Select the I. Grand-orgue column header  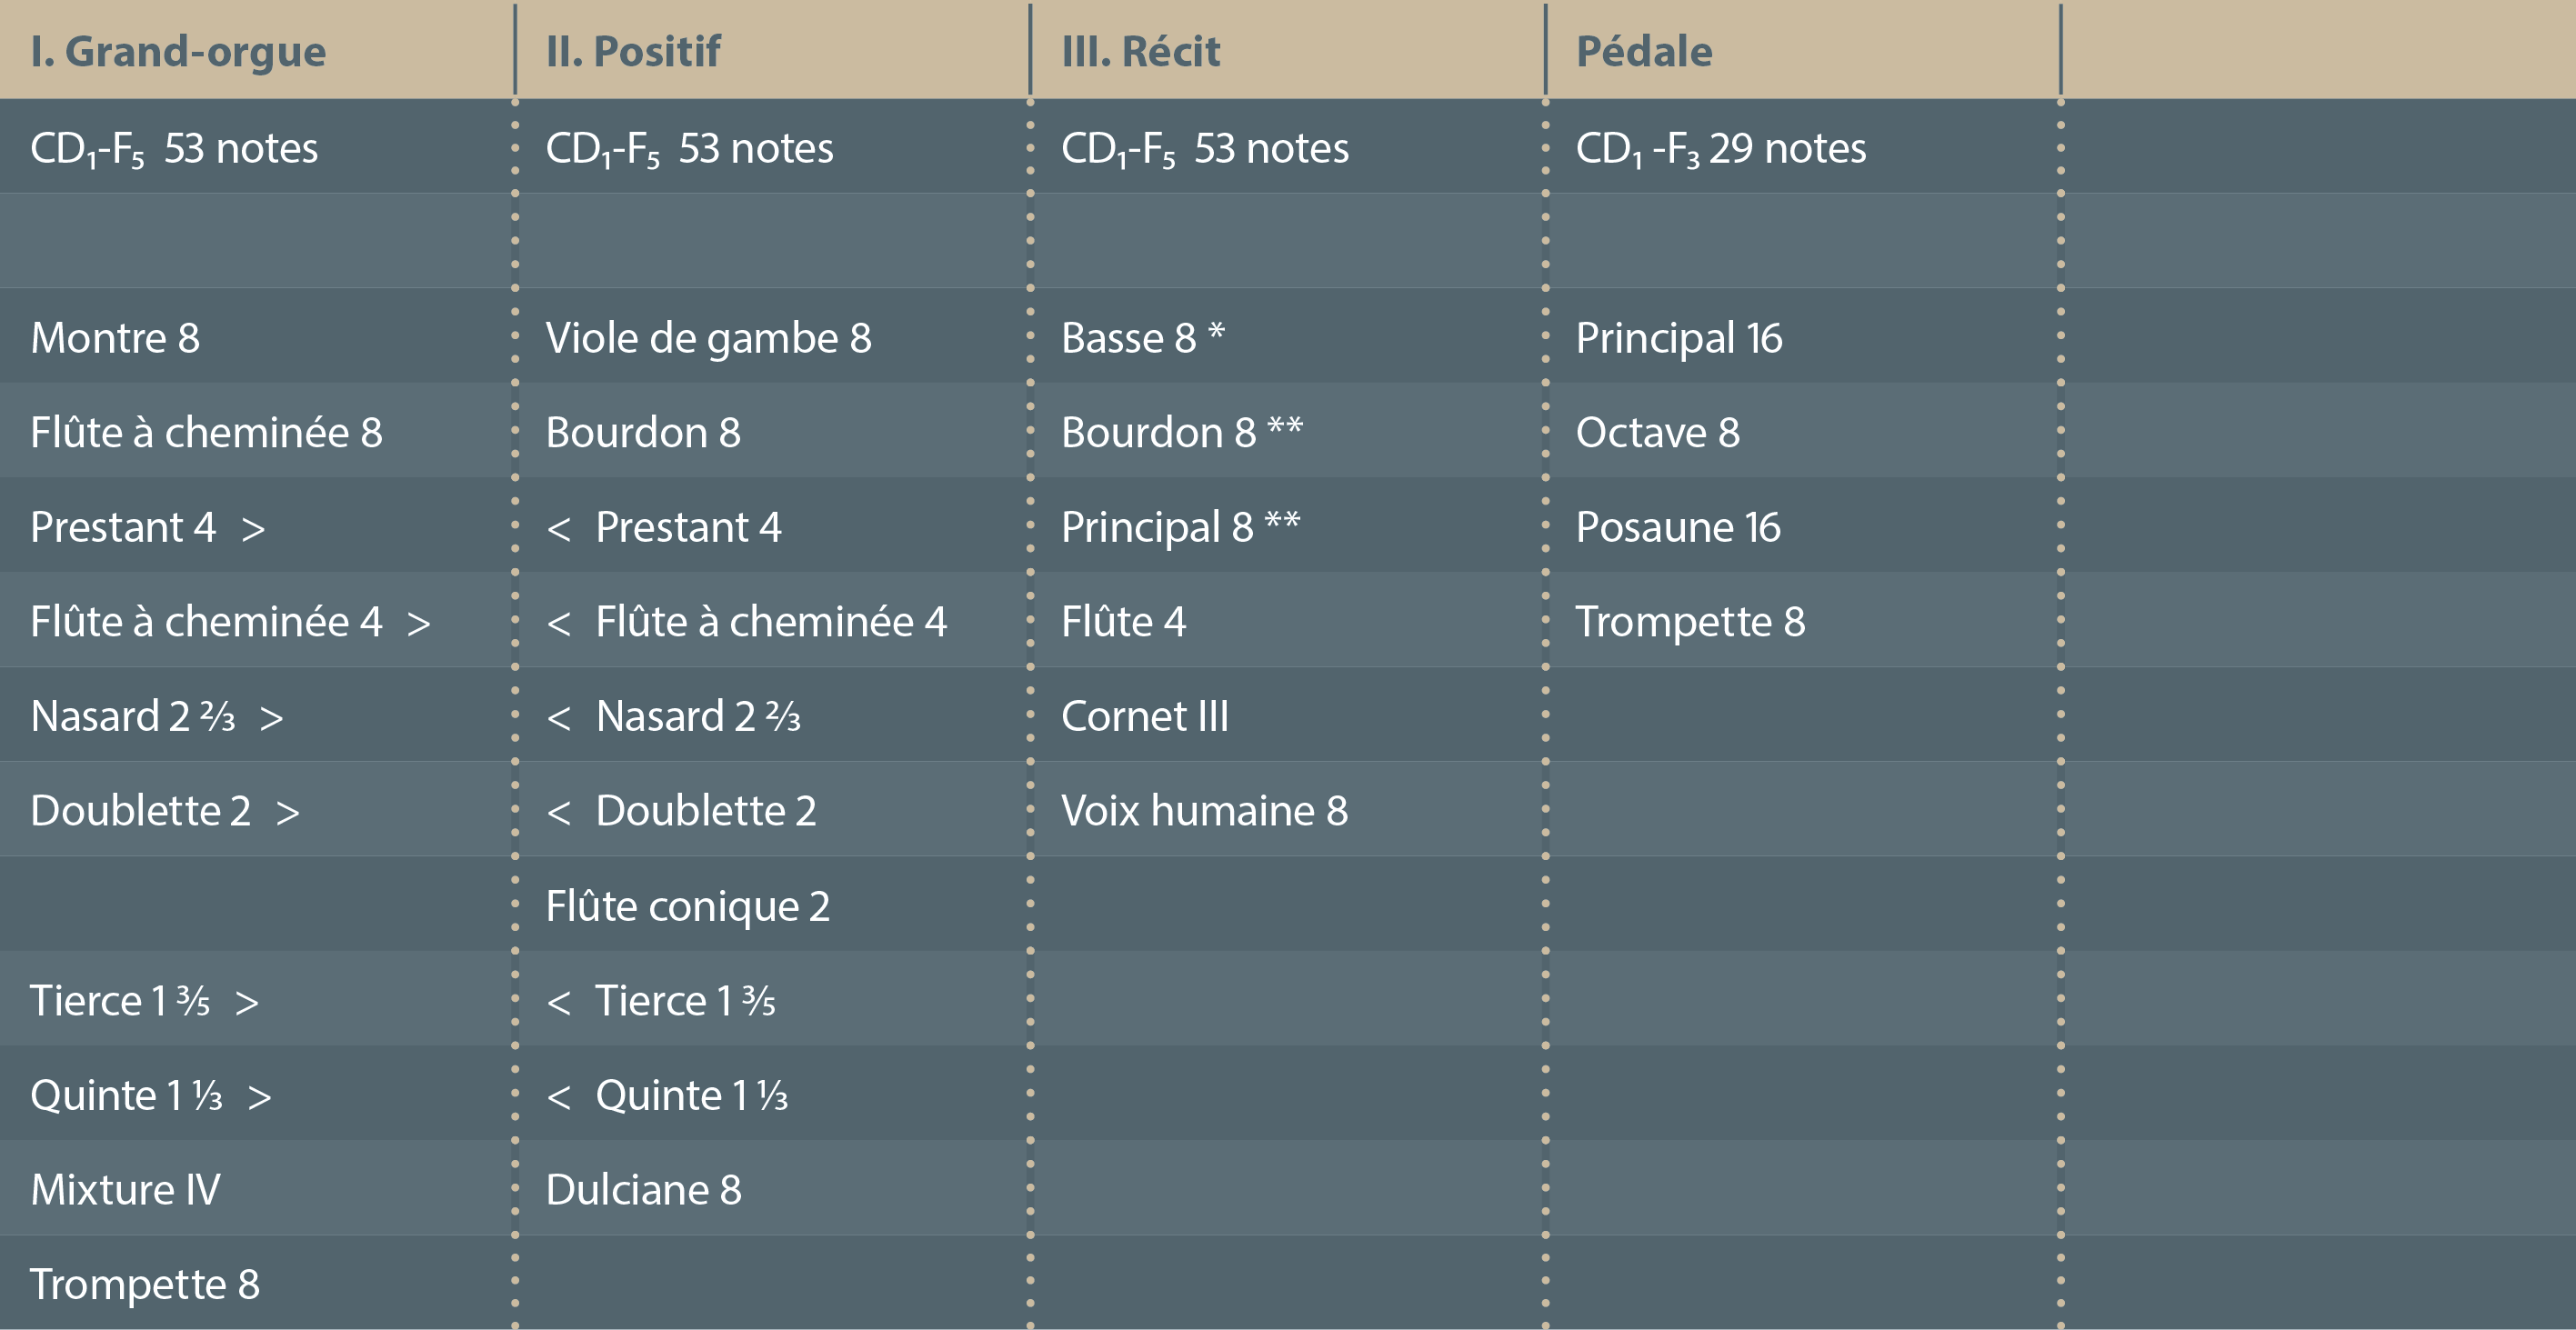click(178, 51)
